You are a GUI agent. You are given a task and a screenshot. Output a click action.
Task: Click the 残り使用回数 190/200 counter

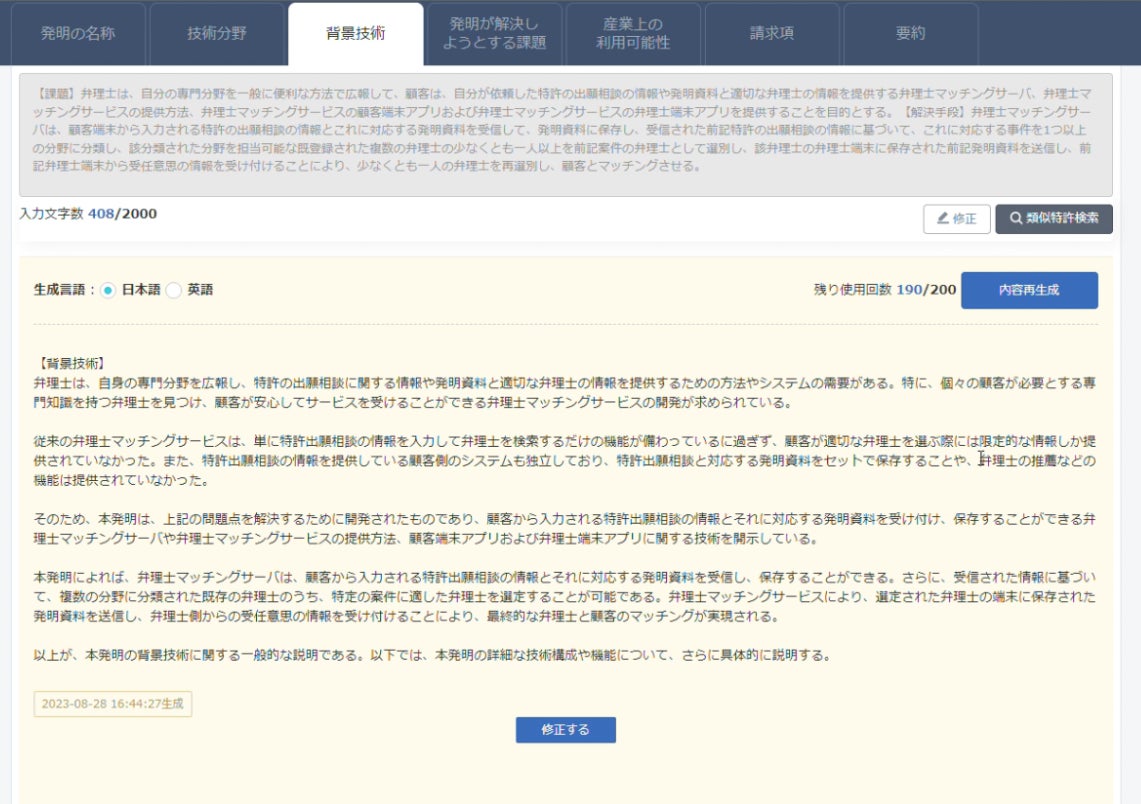point(885,290)
